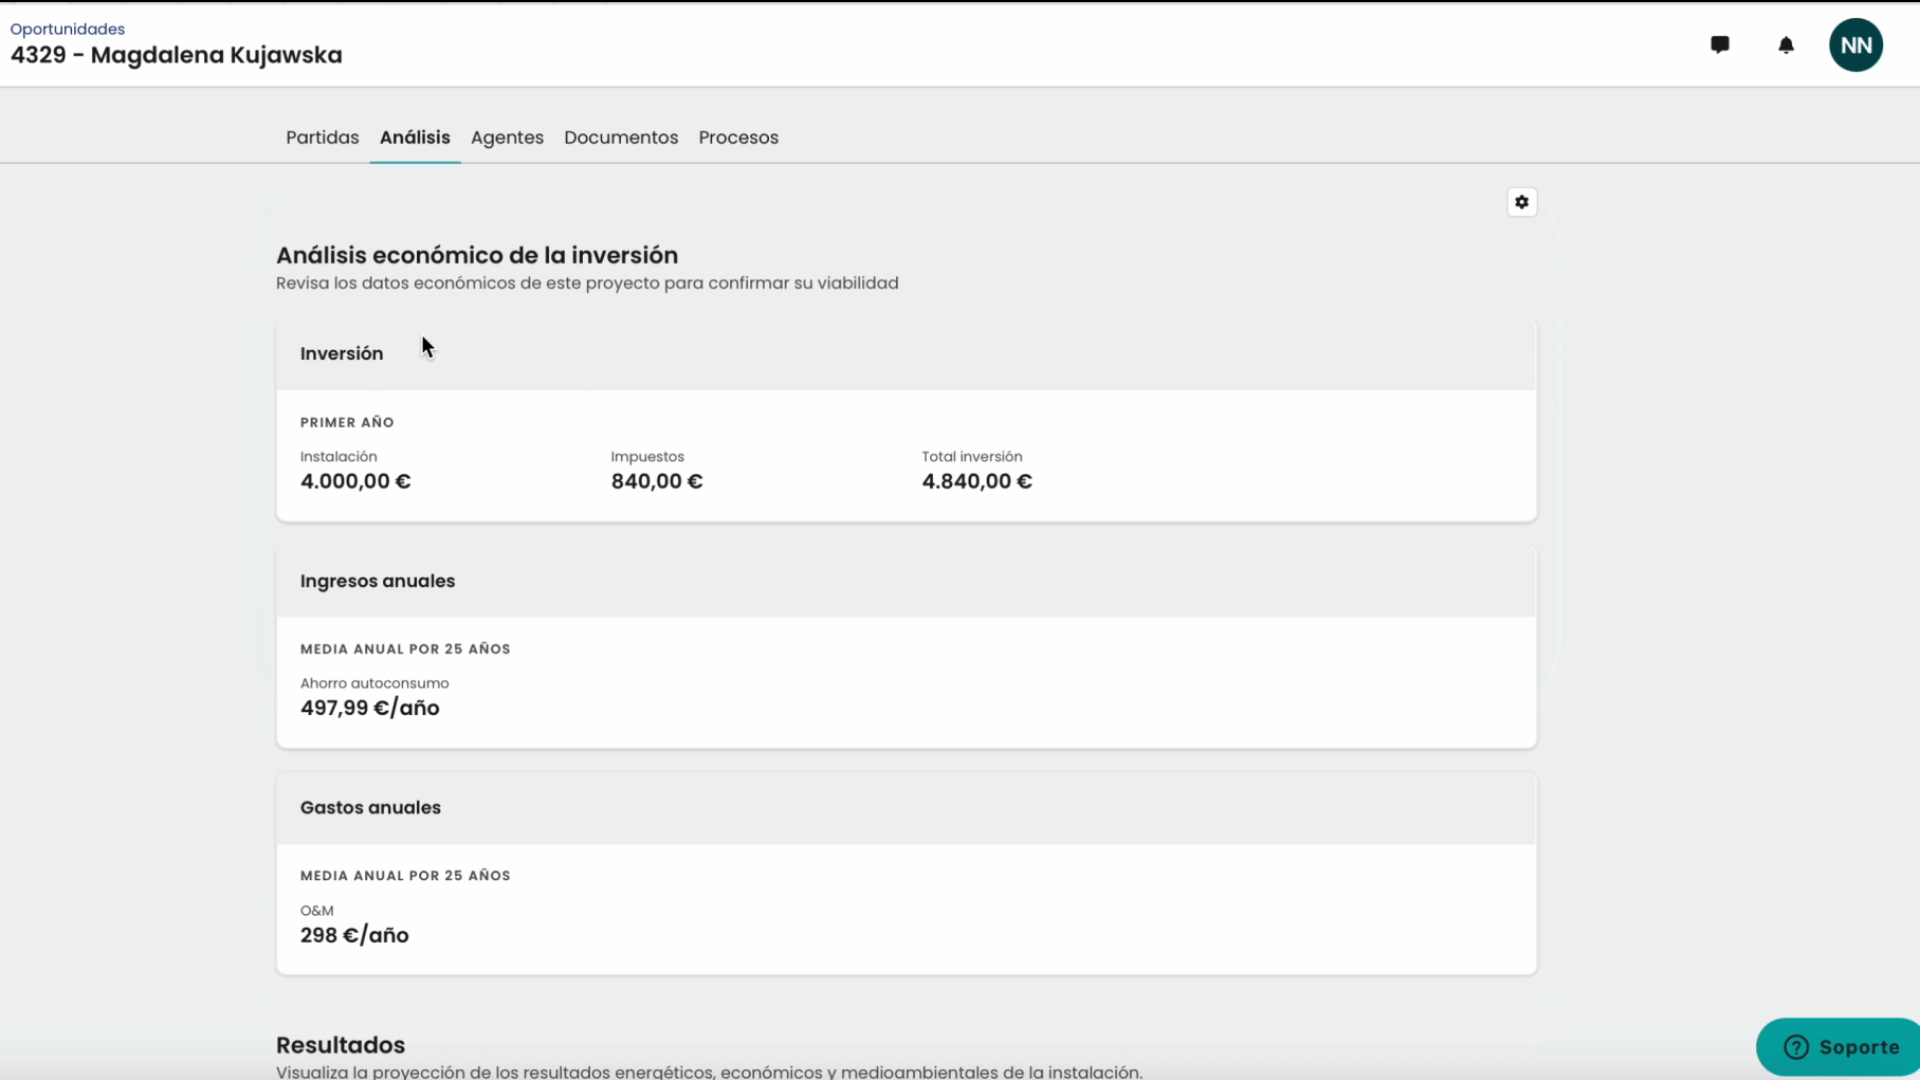This screenshot has width=1920, height=1080.
Task: Open the Procesos tab
Action: (738, 138)
